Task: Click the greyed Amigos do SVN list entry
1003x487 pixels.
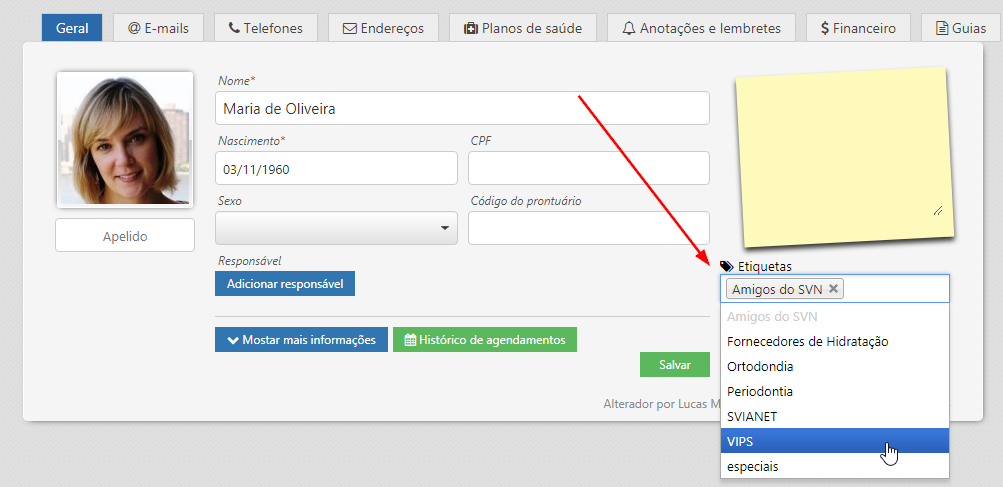Action: (834, 317)
